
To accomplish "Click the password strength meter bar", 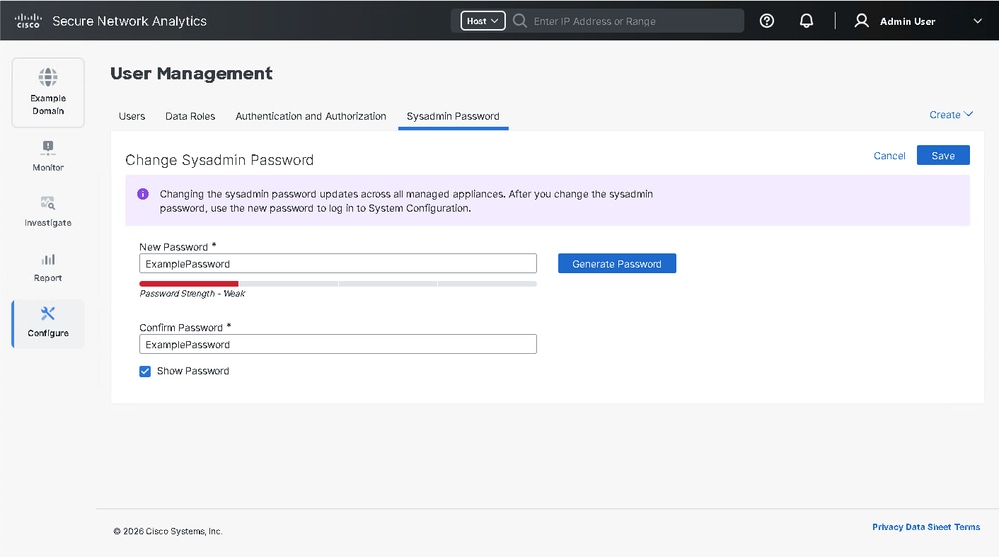I will click(x=338, y=284).
